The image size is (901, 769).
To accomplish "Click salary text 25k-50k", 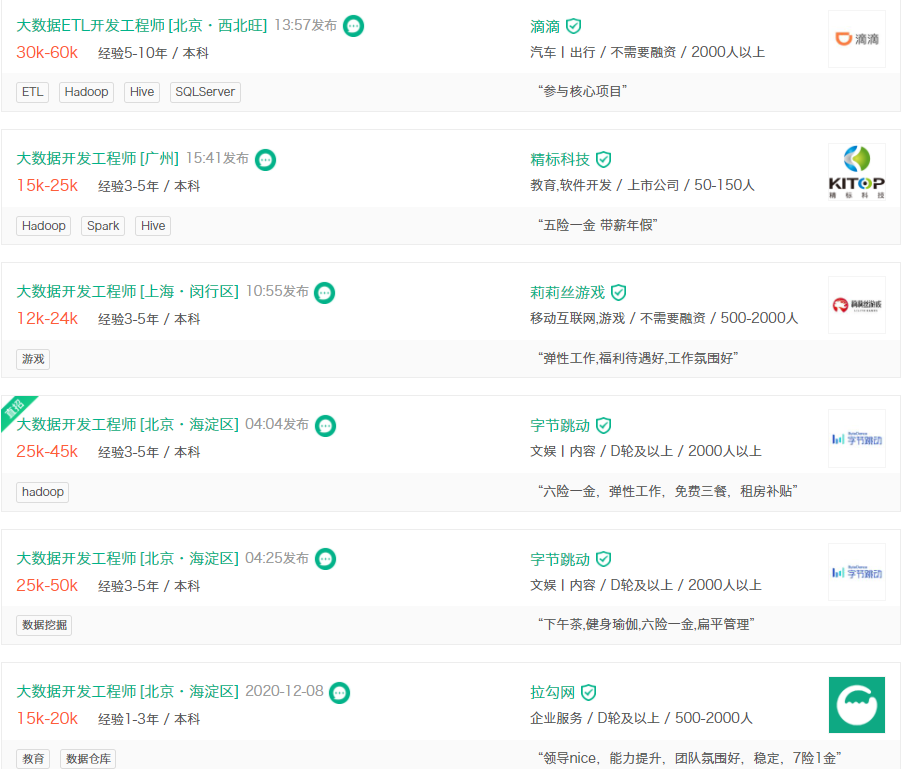I will tap(47, 585).
